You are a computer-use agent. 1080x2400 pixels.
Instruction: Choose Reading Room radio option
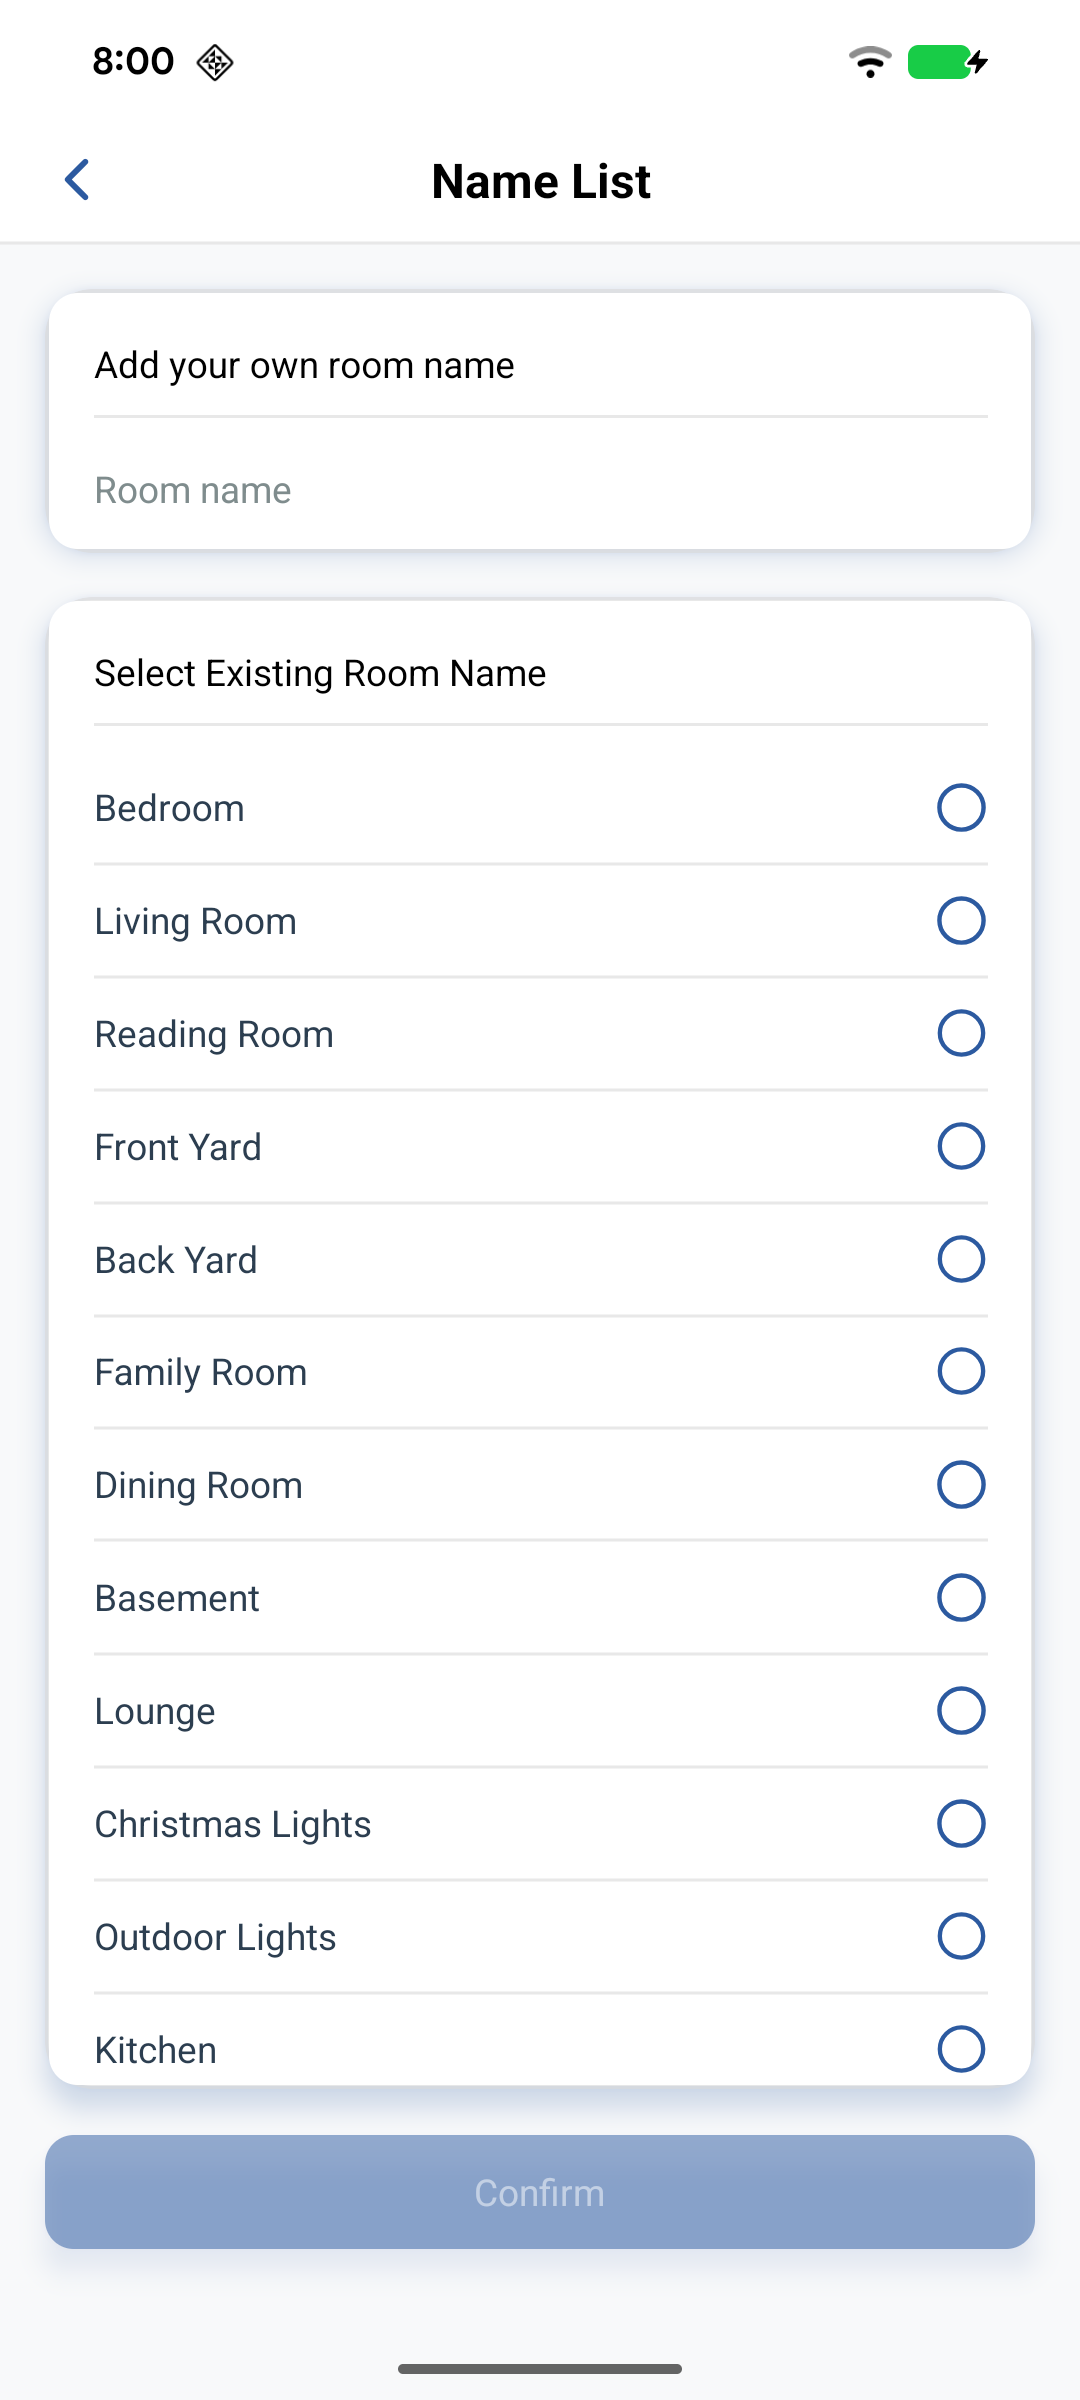coord(961,1034)
